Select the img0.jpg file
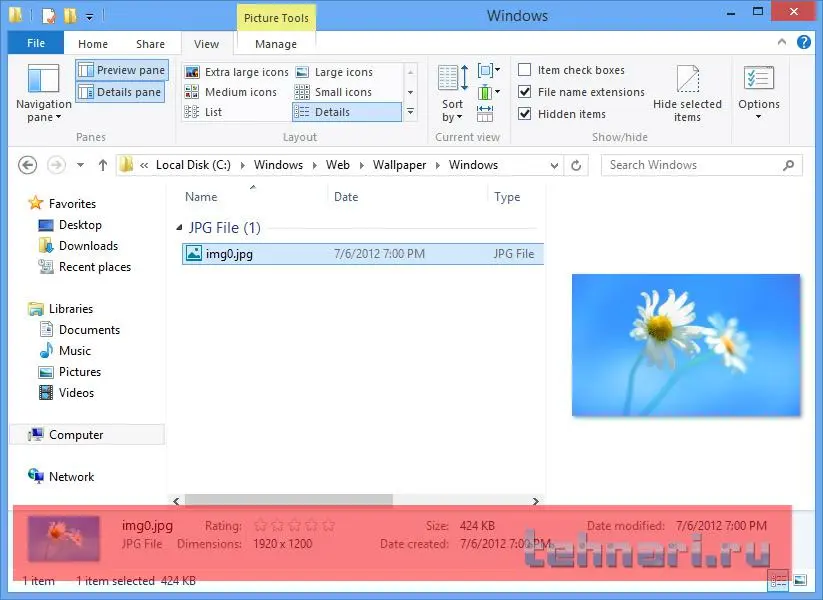823x600 pixels. [363, 254]
